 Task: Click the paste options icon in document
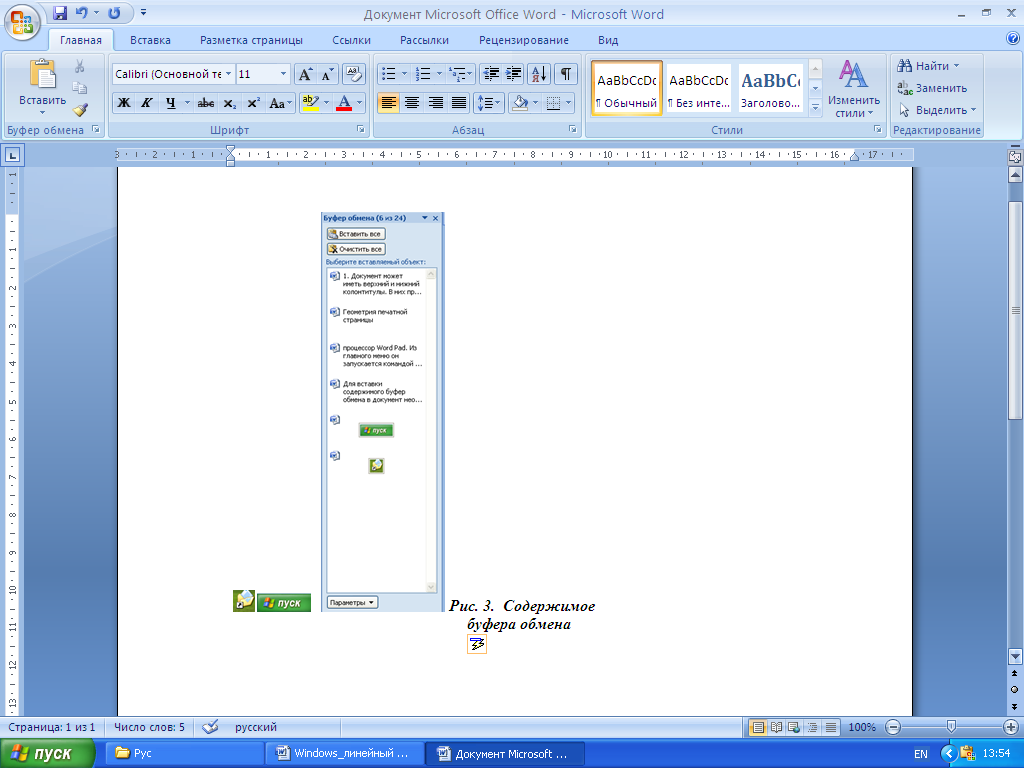pyautogui.click(x=477, y=644)
